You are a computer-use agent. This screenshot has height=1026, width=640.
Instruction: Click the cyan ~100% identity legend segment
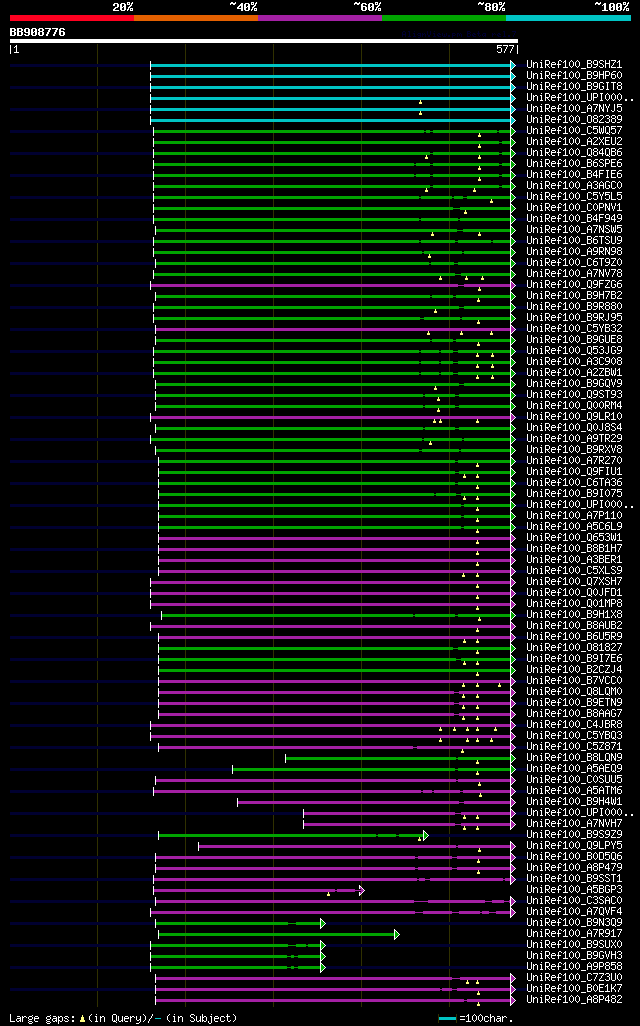click(x=568, y=18)
